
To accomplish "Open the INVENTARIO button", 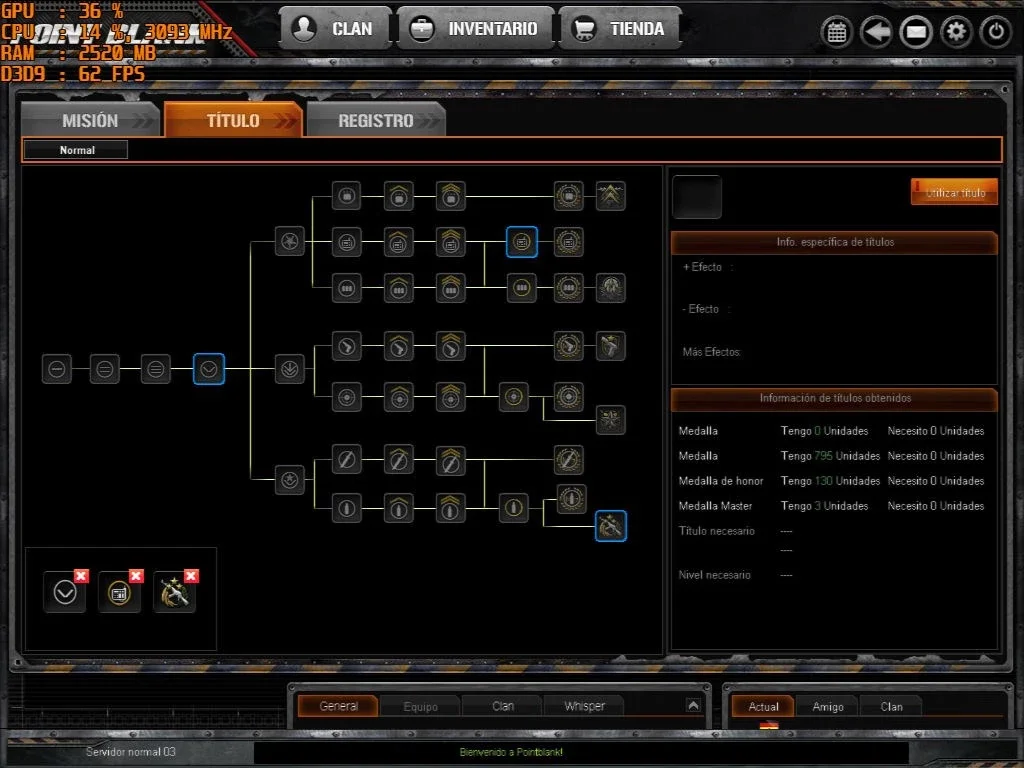I will click(475, 28).
